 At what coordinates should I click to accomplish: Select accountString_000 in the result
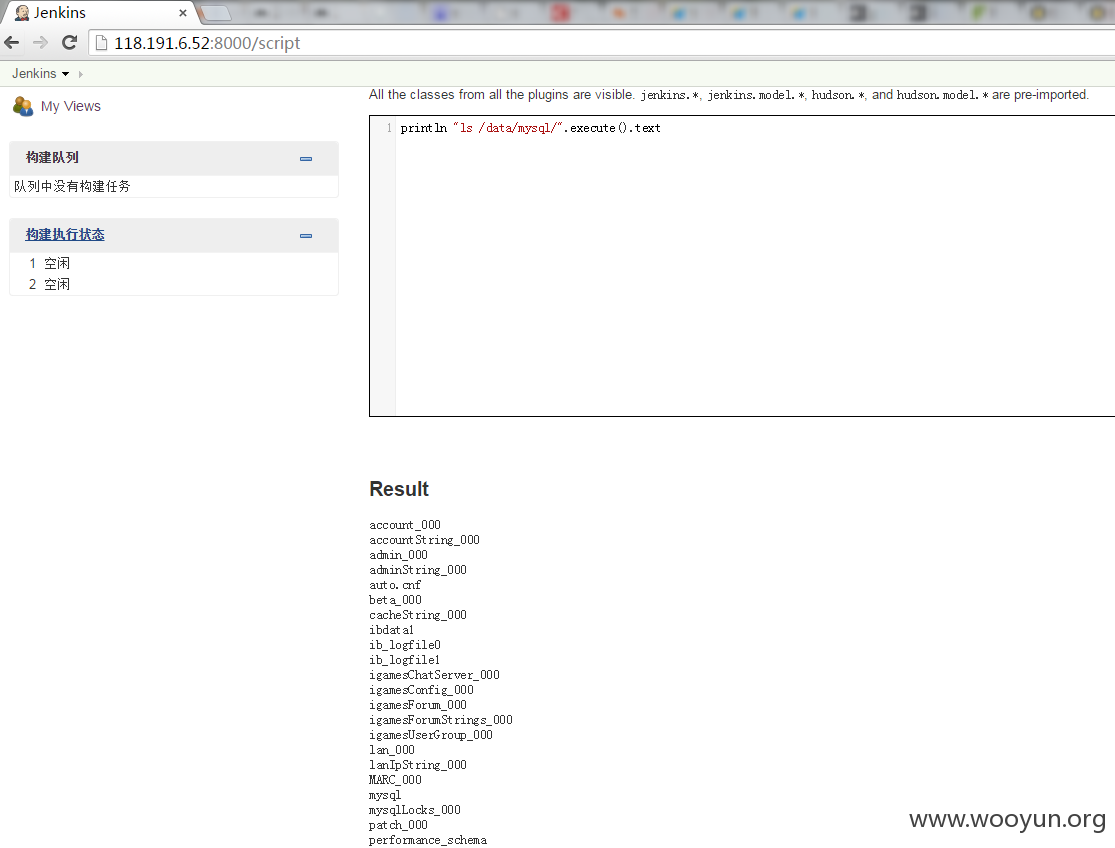click(x=425, y=540)
